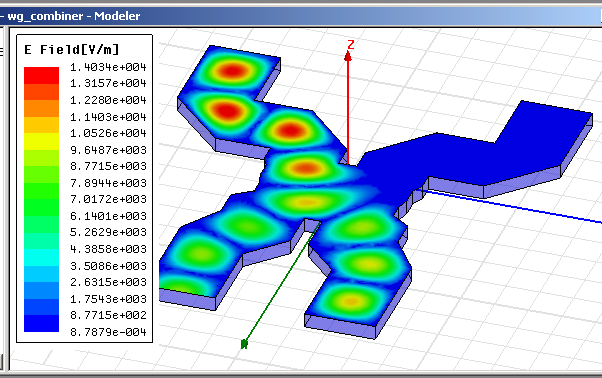The width and height of the screenshot is (602, 378).
Task: Click the yellow band in the color scale
Action: click(41, 142)
